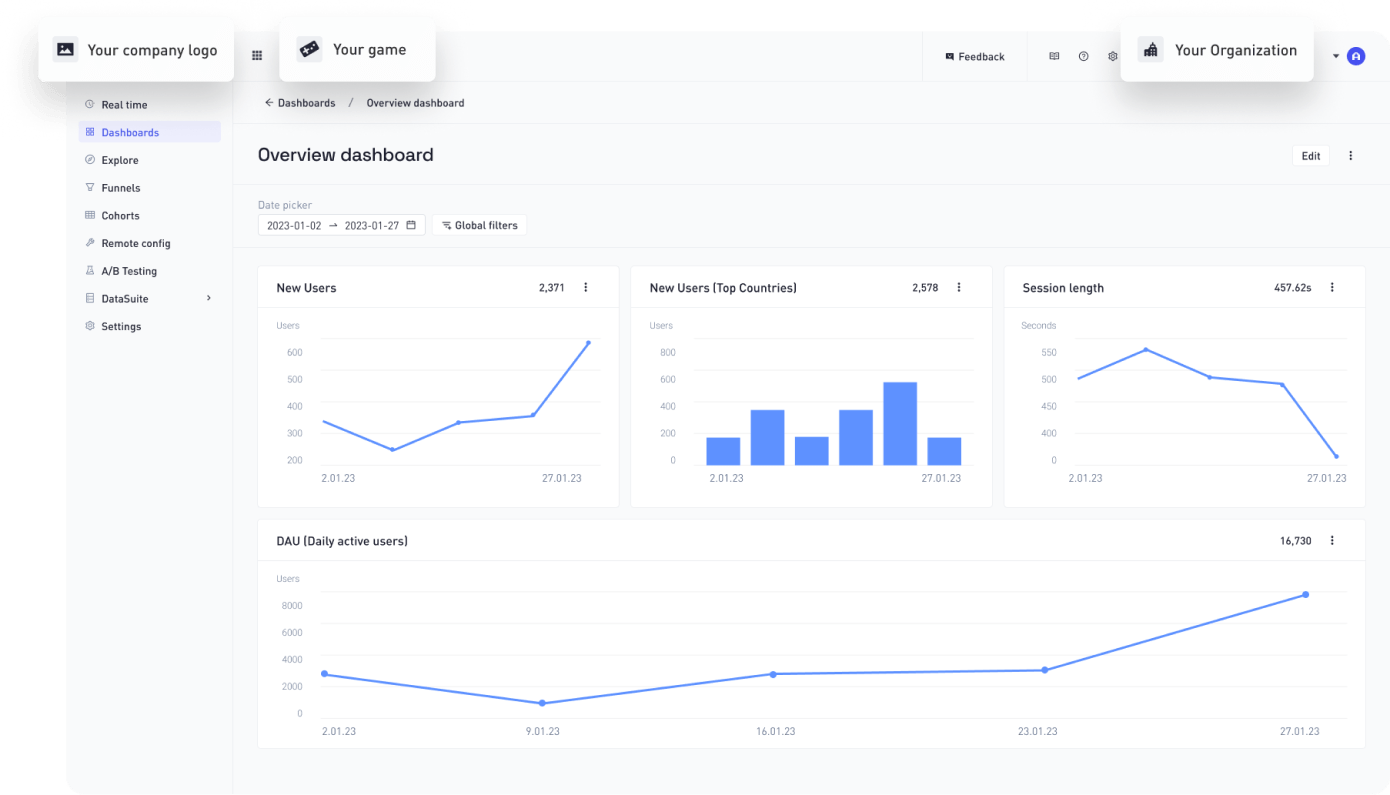Go back to Dashboards via breadcrumb
The width and height of the screenshot is (1390, 795).
coord(300,103)
